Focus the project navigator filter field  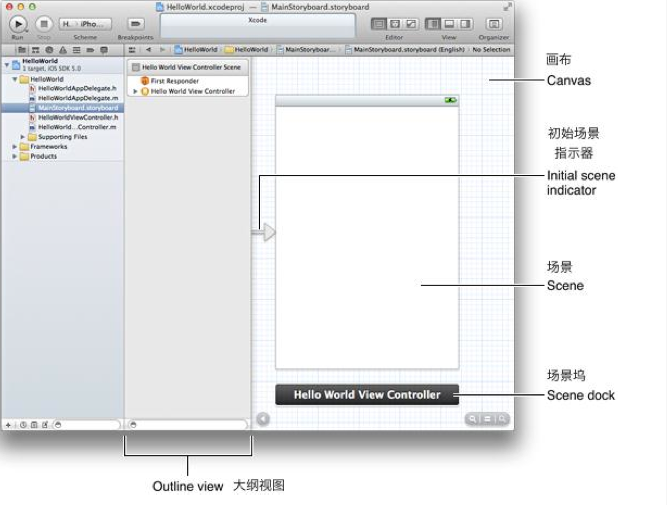87,425
